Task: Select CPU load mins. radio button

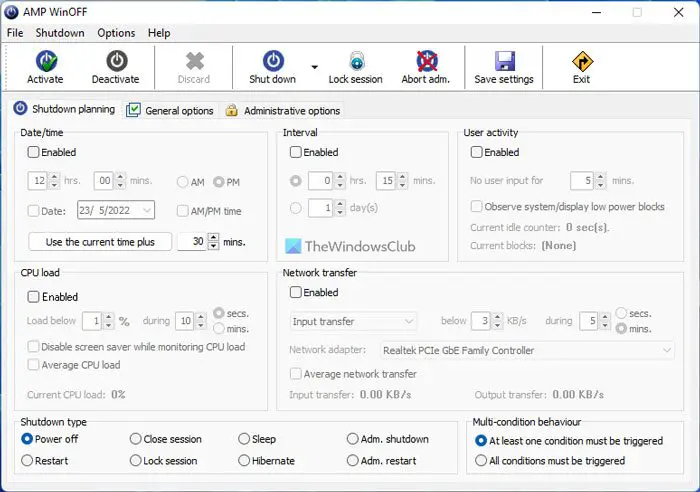Action: pos(218,329)
